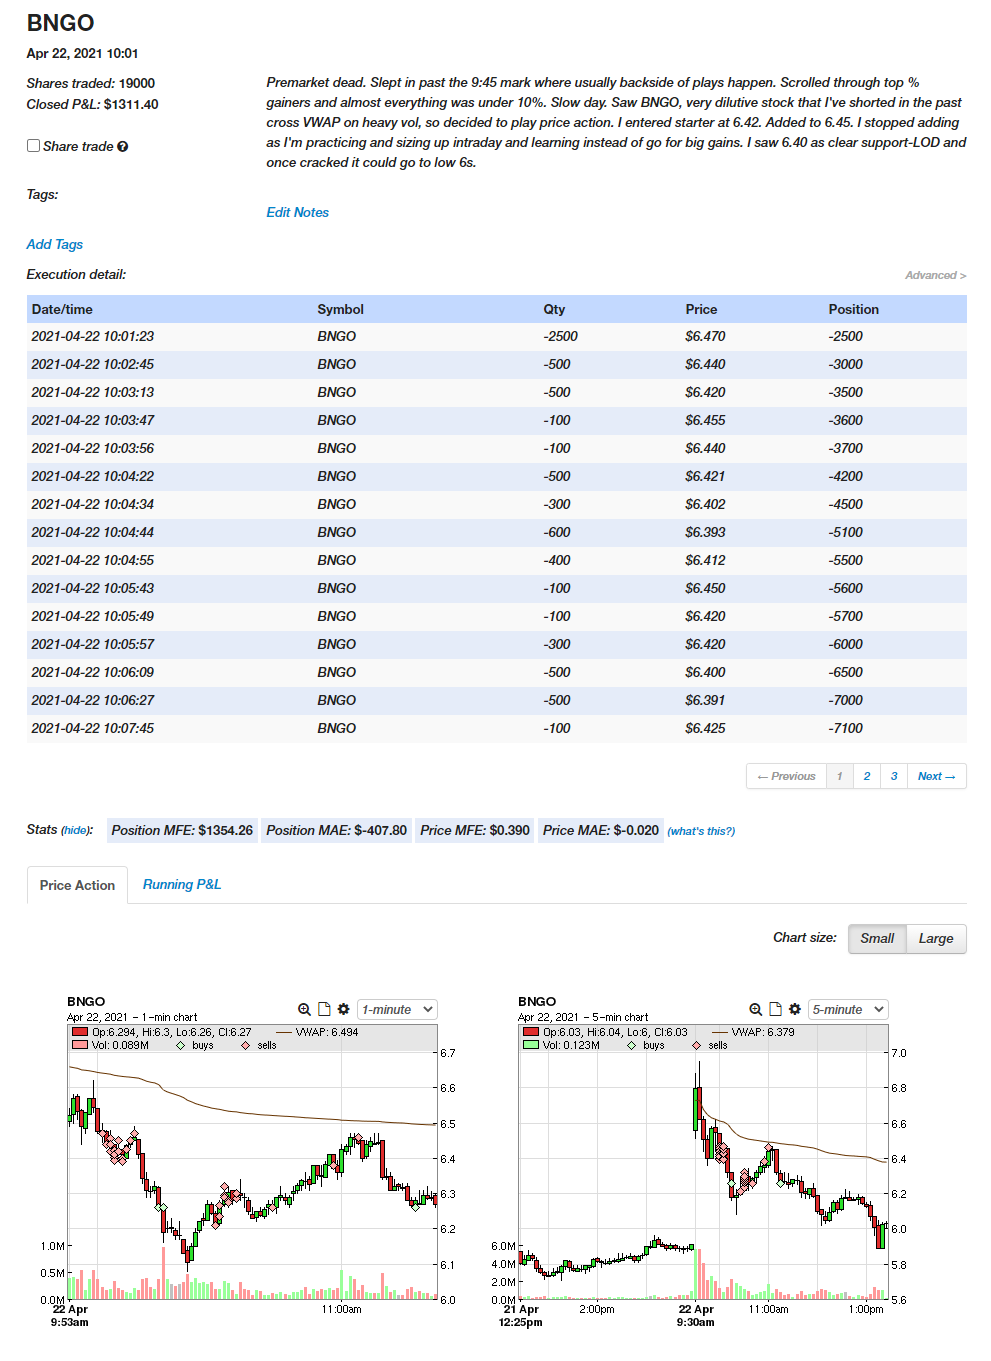Click Next page in pagination
This screenshot has height=1361, width=991.
click(937, 776)
